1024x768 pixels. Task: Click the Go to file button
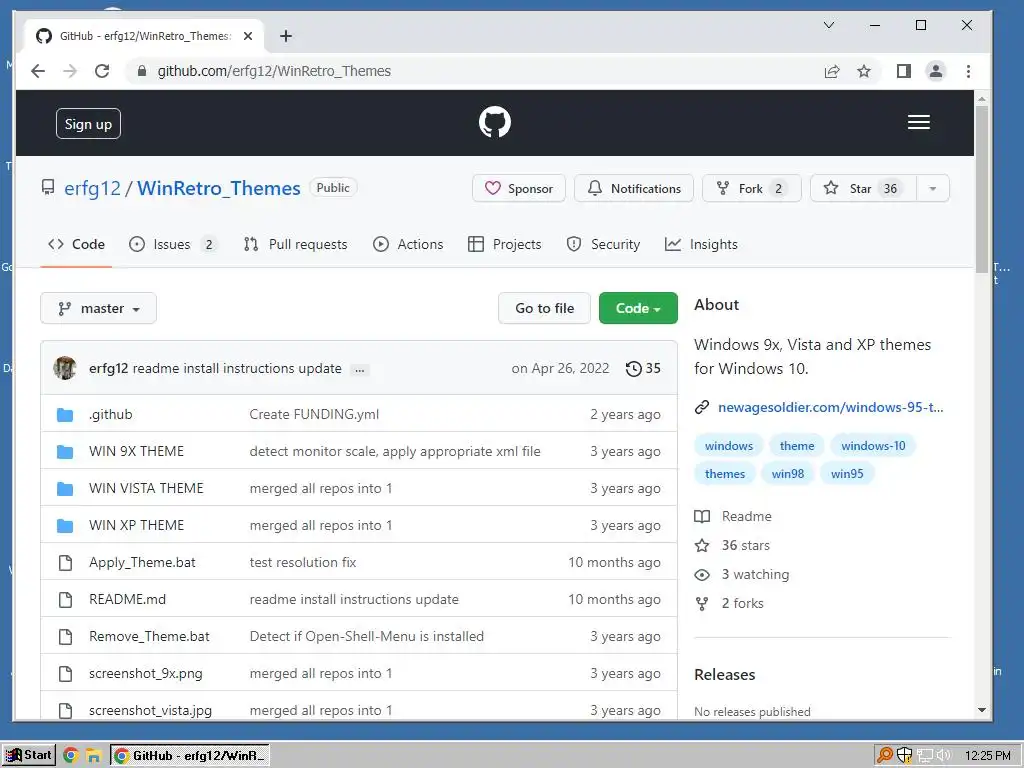pyautogui.click(x=545, y=308)
